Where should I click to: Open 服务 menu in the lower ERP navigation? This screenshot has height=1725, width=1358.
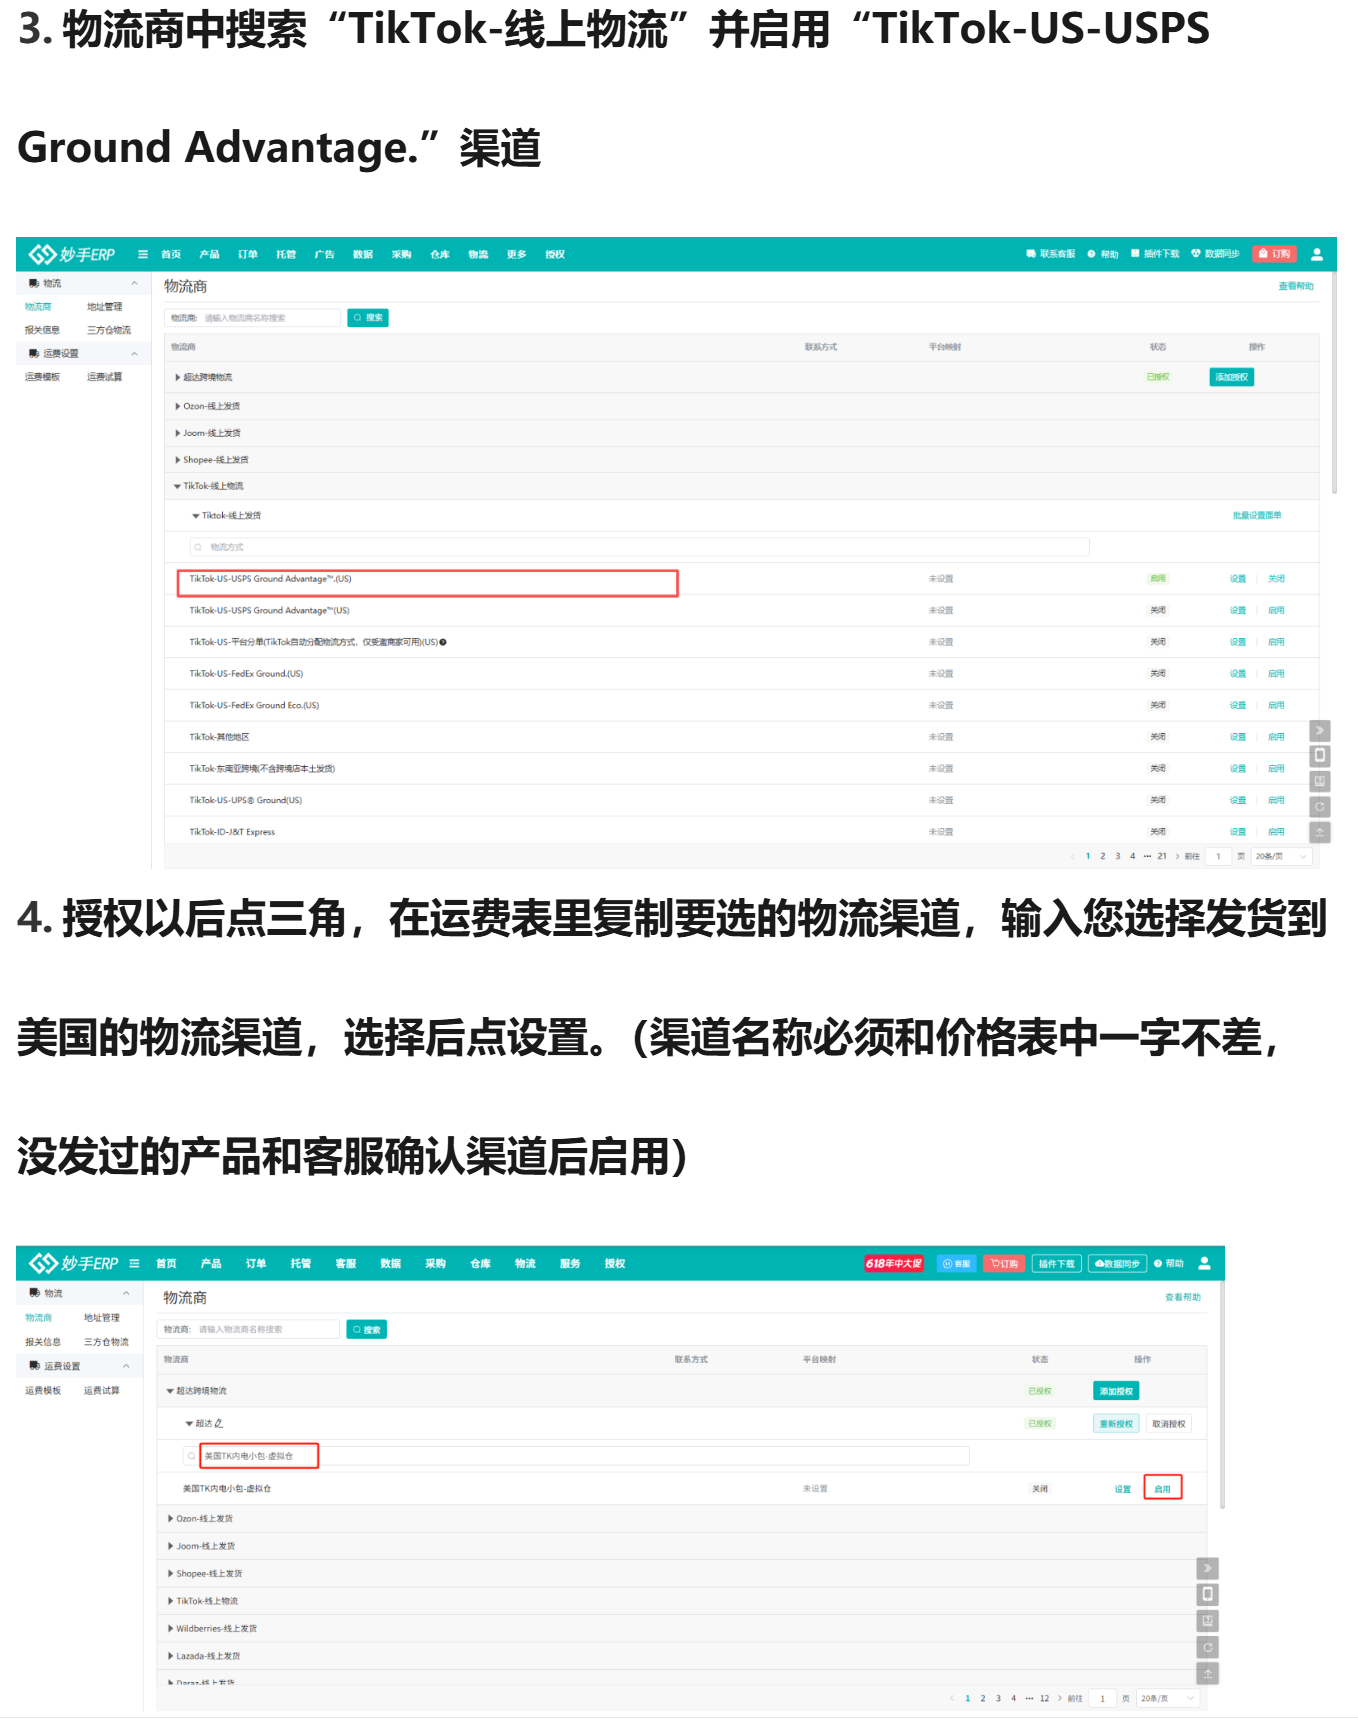pos(570,1263)
